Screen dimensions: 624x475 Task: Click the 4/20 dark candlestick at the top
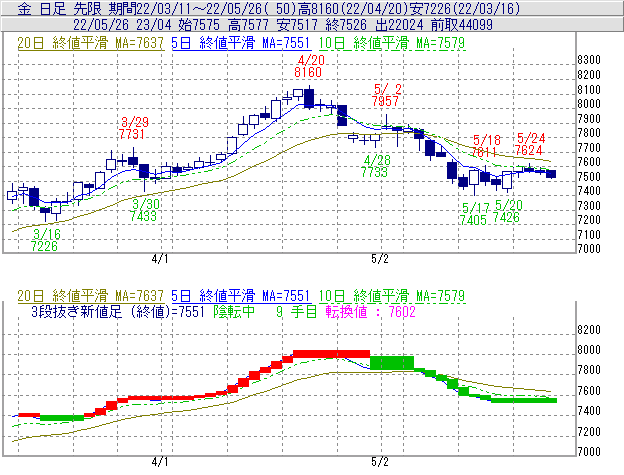click(309, 98)
